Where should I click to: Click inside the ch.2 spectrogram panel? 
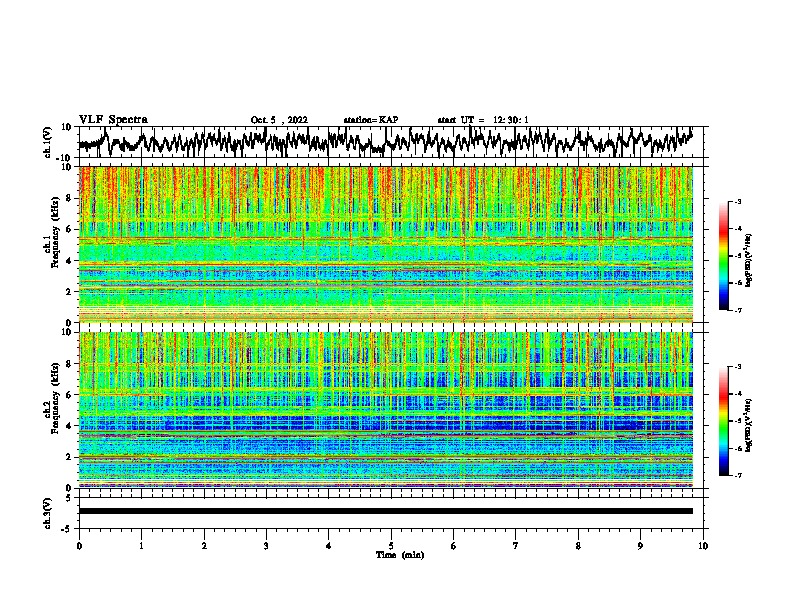tap(386, 410)
